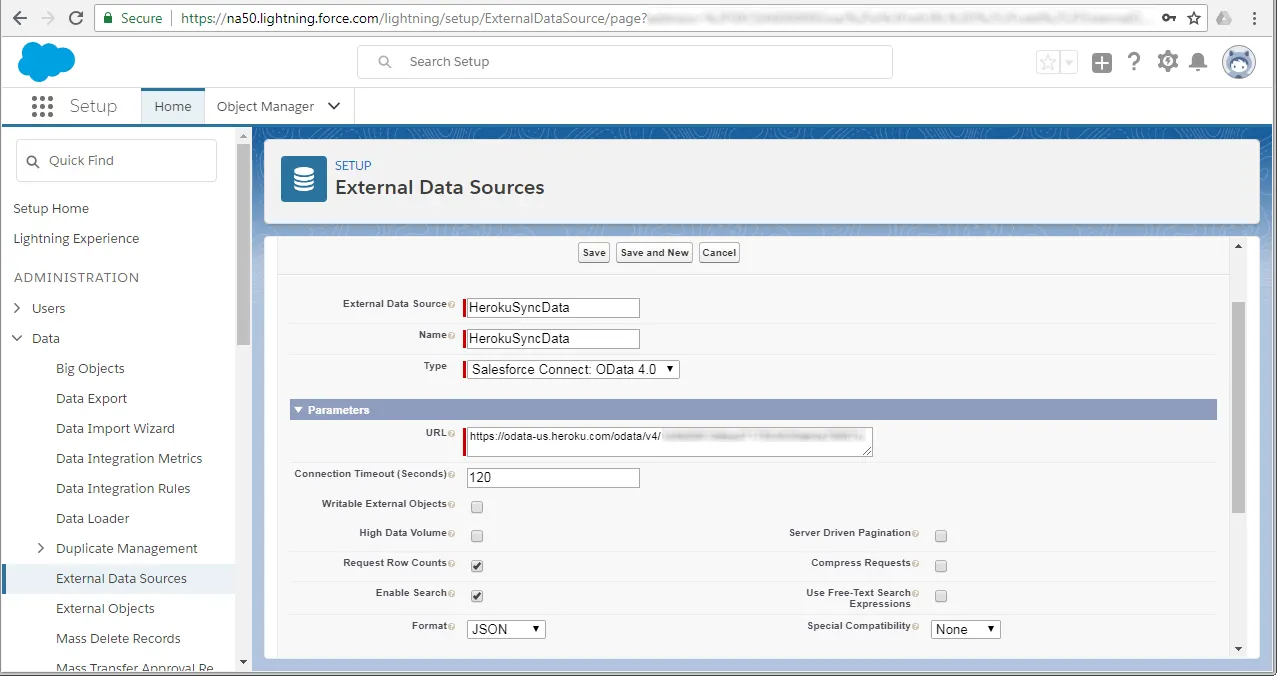Viewport: 1277px width, 676px height.
Task: Click the Name field HerokuSyncData
Action: [553, 338]
